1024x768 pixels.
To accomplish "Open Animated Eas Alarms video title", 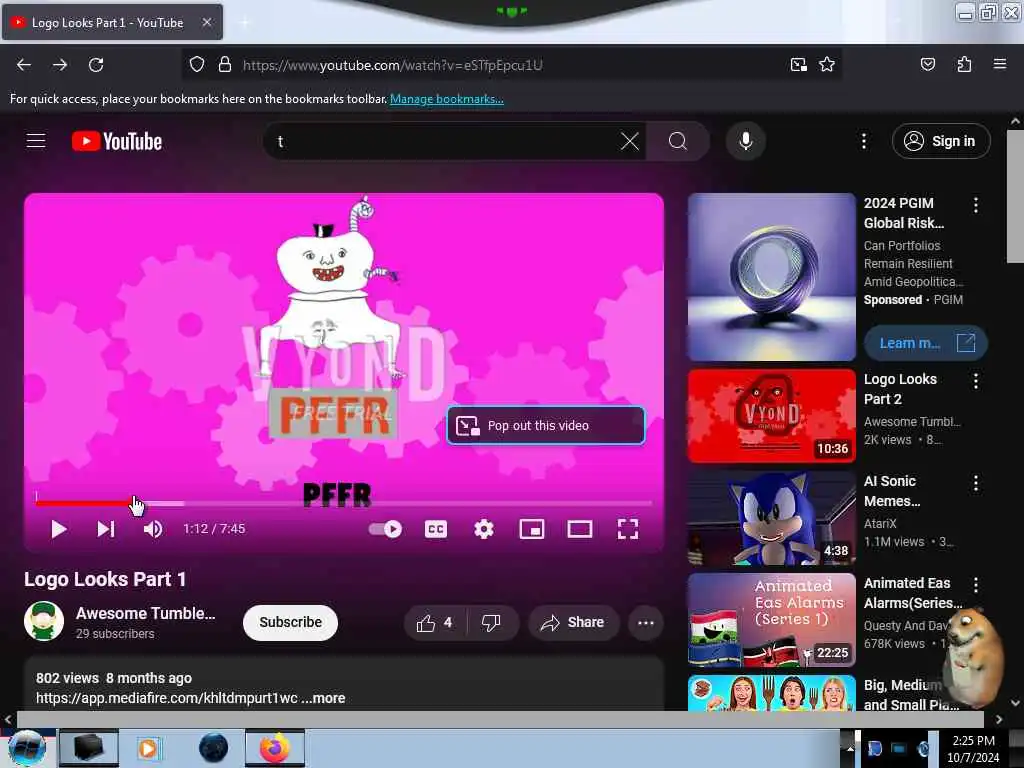I will (x=913, y=593).
